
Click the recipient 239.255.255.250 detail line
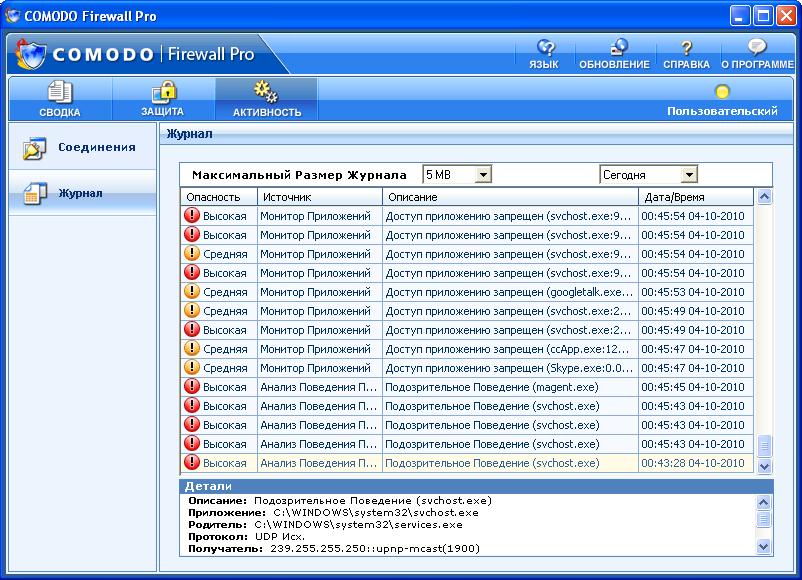click(334, 549)
